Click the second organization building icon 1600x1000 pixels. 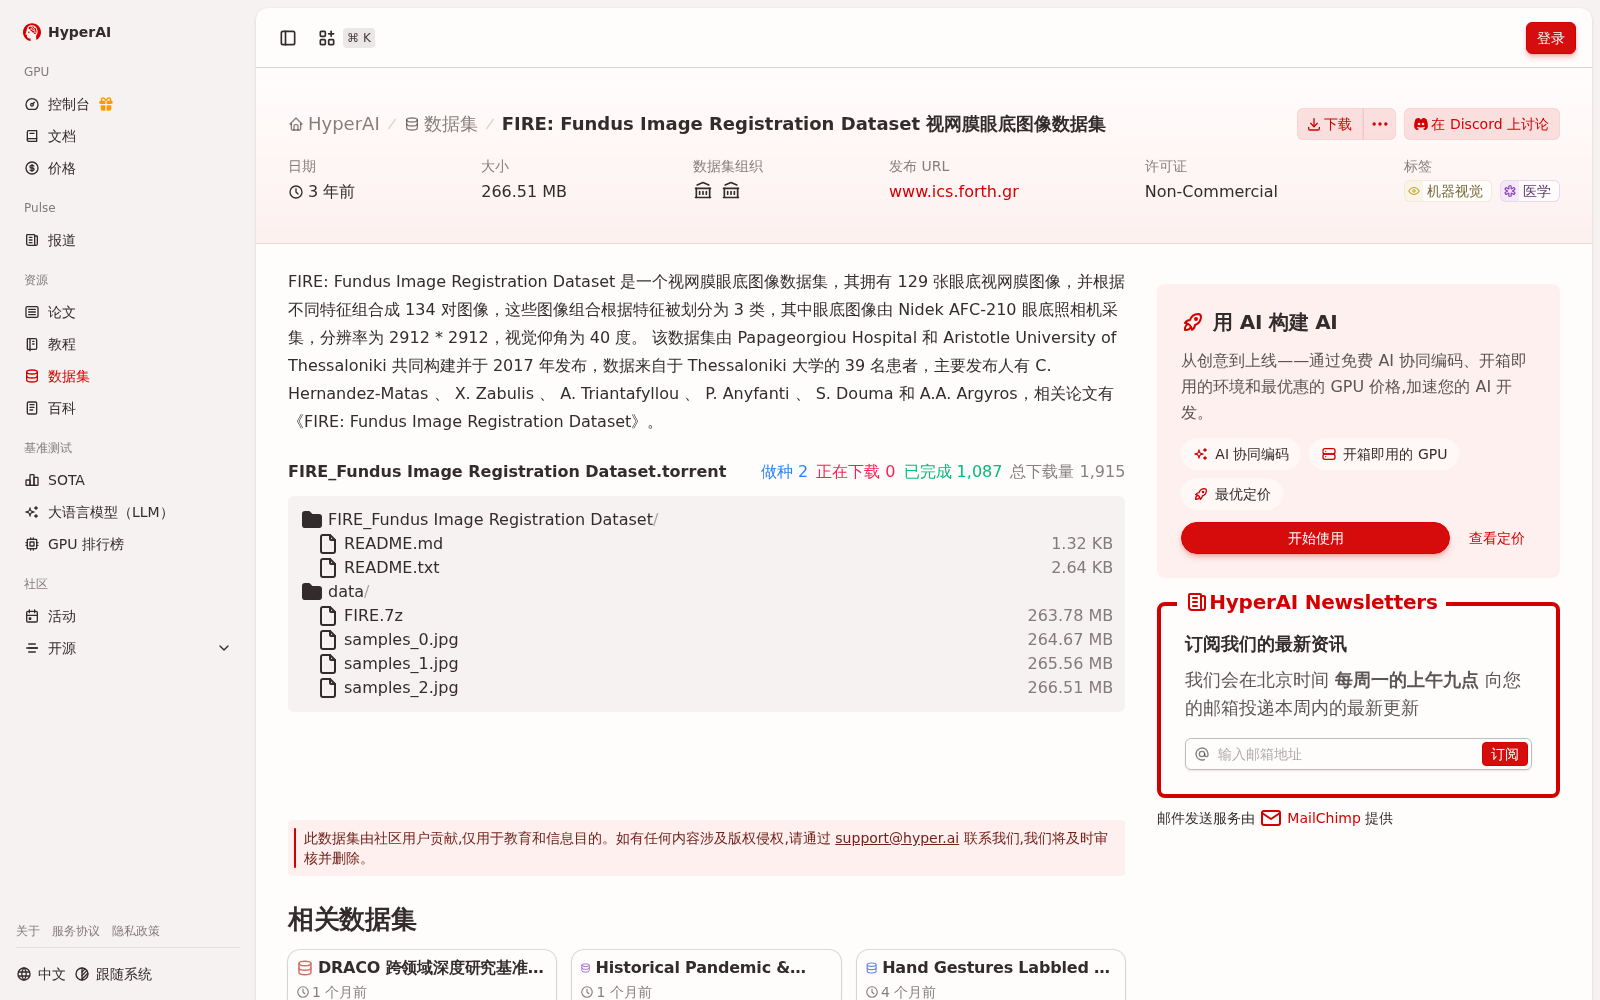pyautogui.click(x=731, y=191)
